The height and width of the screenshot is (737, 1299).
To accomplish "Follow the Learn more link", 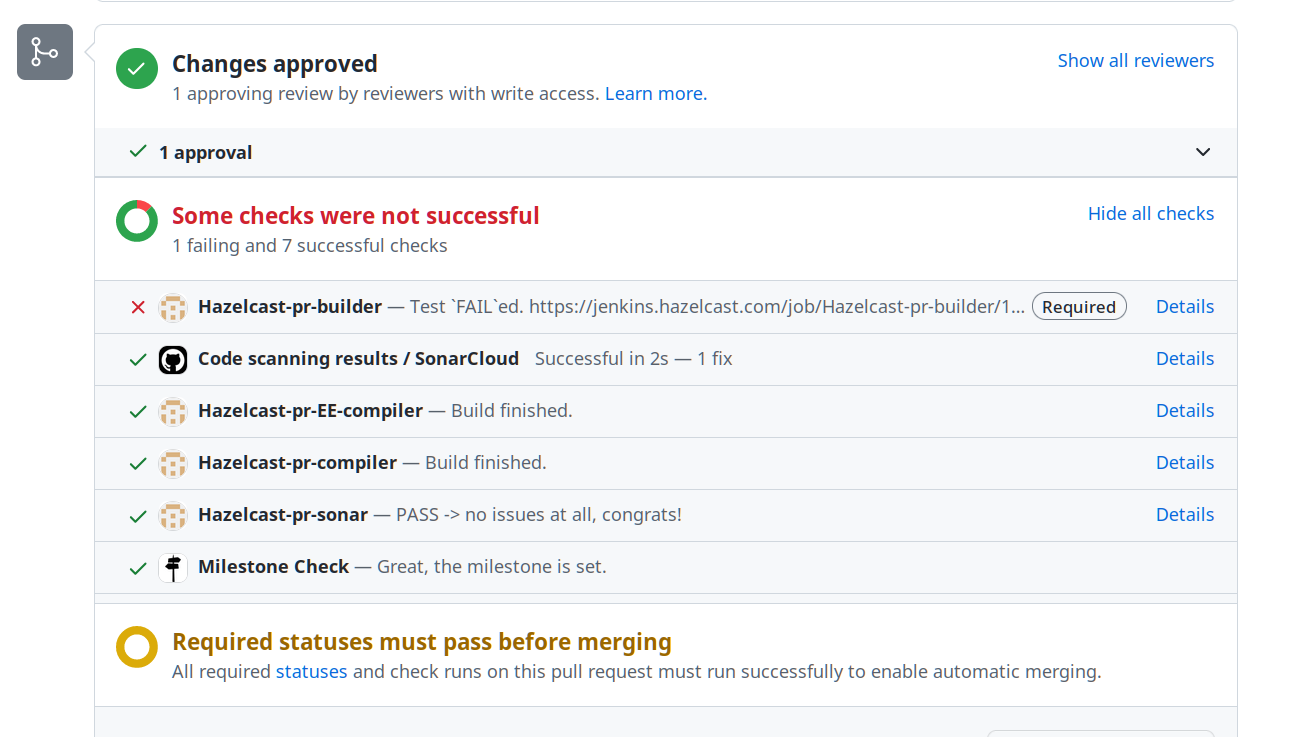I will pyautogui.click(x=654, y=93).
